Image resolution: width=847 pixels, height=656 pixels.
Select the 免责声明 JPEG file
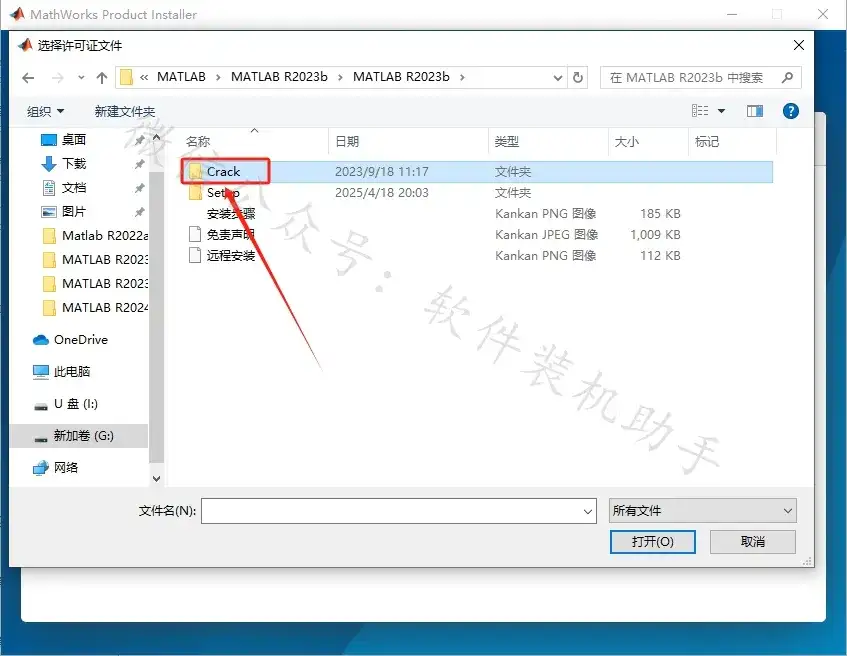pos(231,235)
